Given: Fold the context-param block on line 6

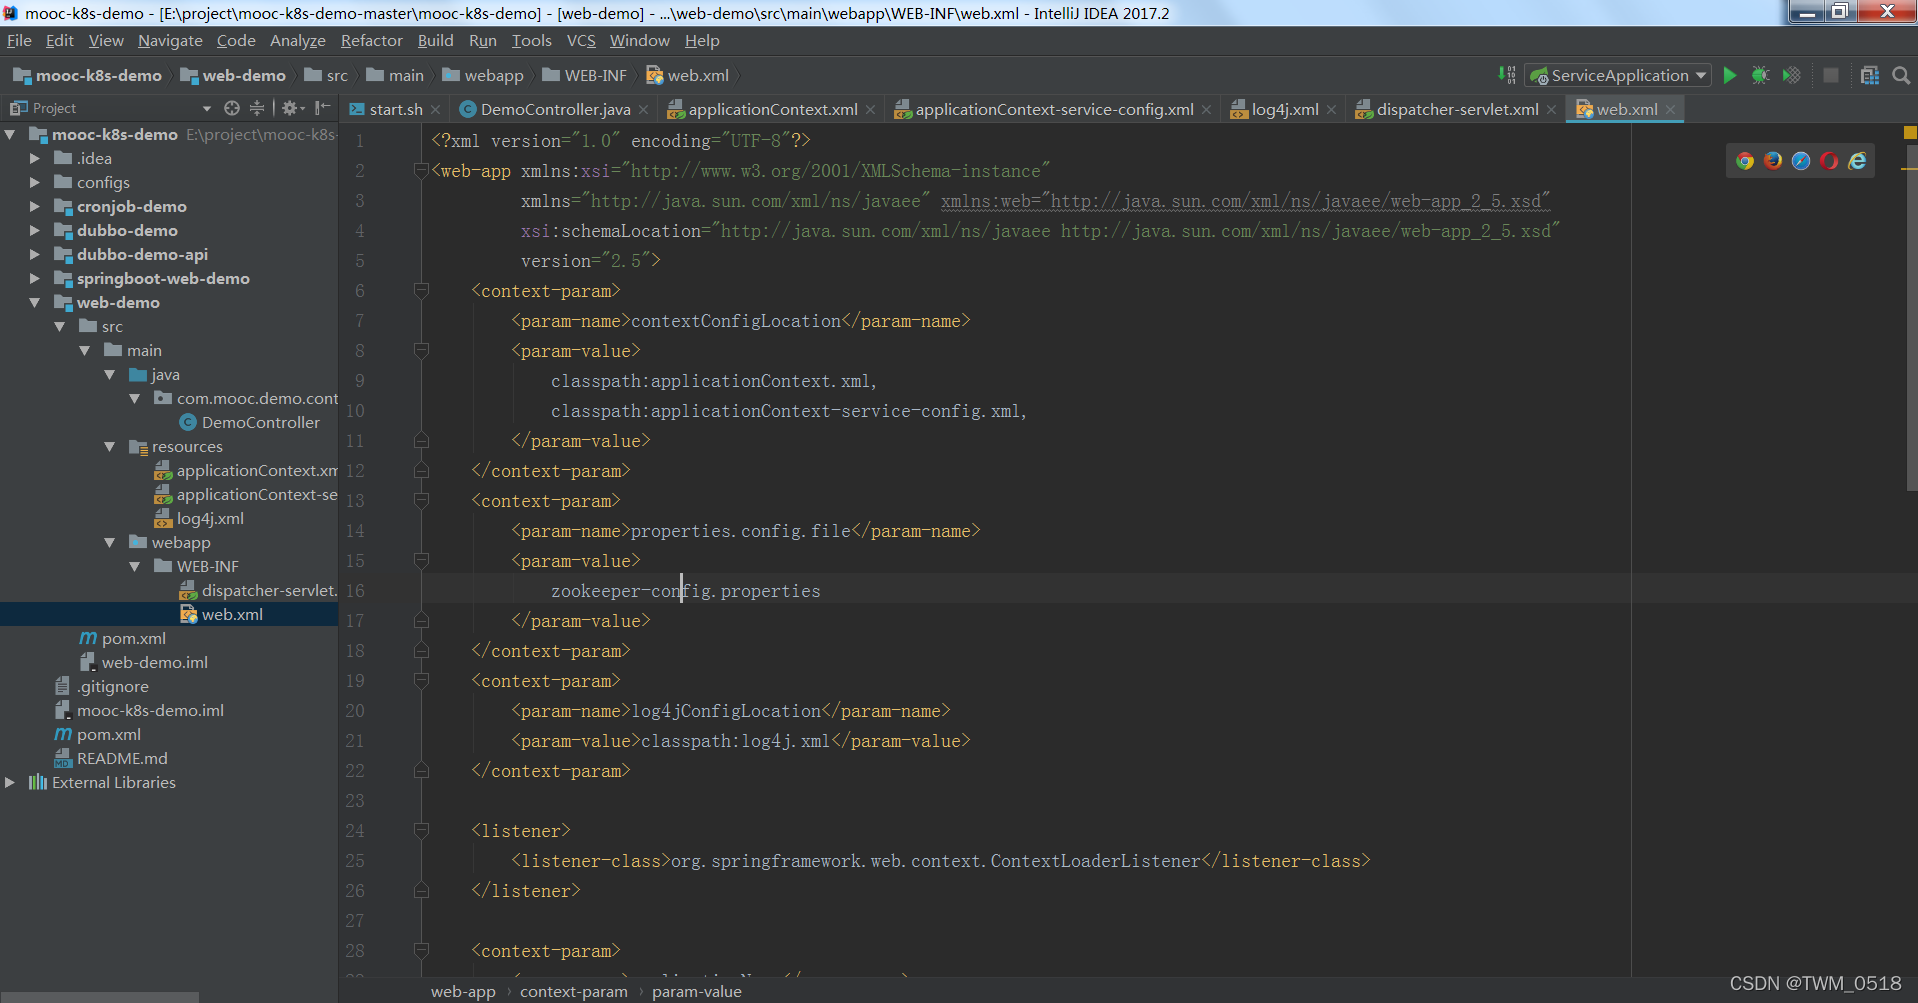Looking at the screenshot, I should [421, 291].
